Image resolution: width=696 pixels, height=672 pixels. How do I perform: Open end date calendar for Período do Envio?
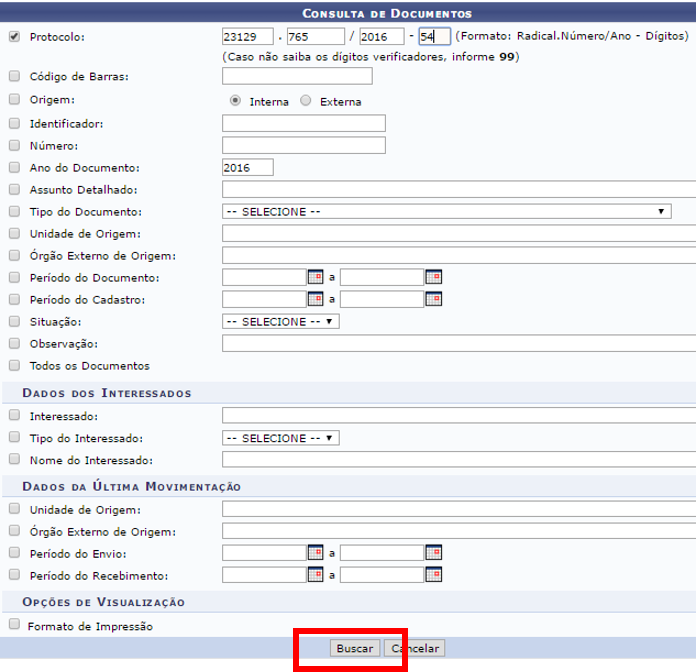point(433,553)
